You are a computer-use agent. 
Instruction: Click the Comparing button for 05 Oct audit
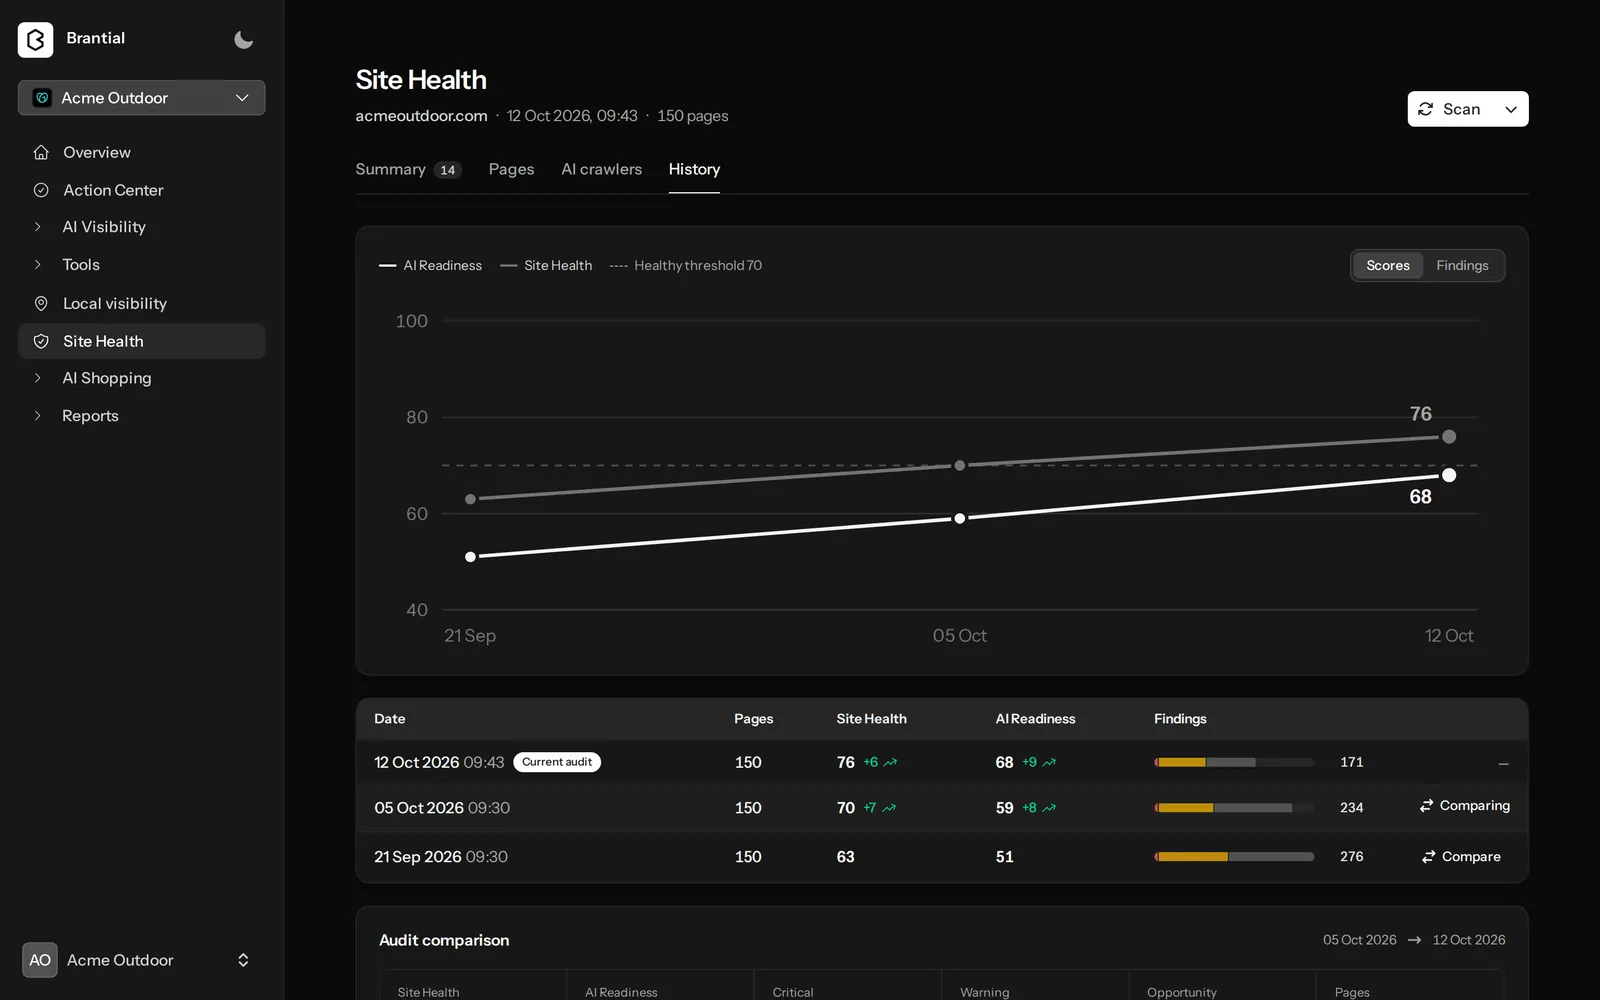[1464, 806]
